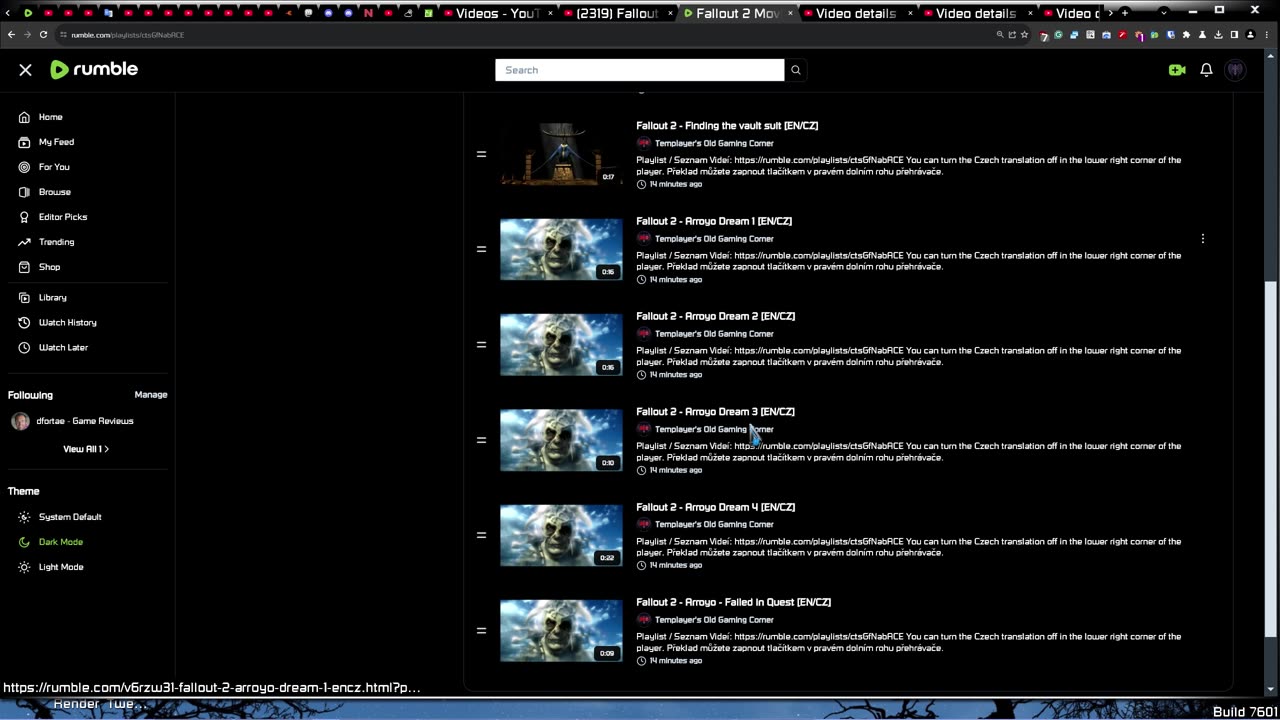1280x720 pixels.
Task: Open title Fallout 2 - Arroyo Dream 3
Action: pos(715,412)
